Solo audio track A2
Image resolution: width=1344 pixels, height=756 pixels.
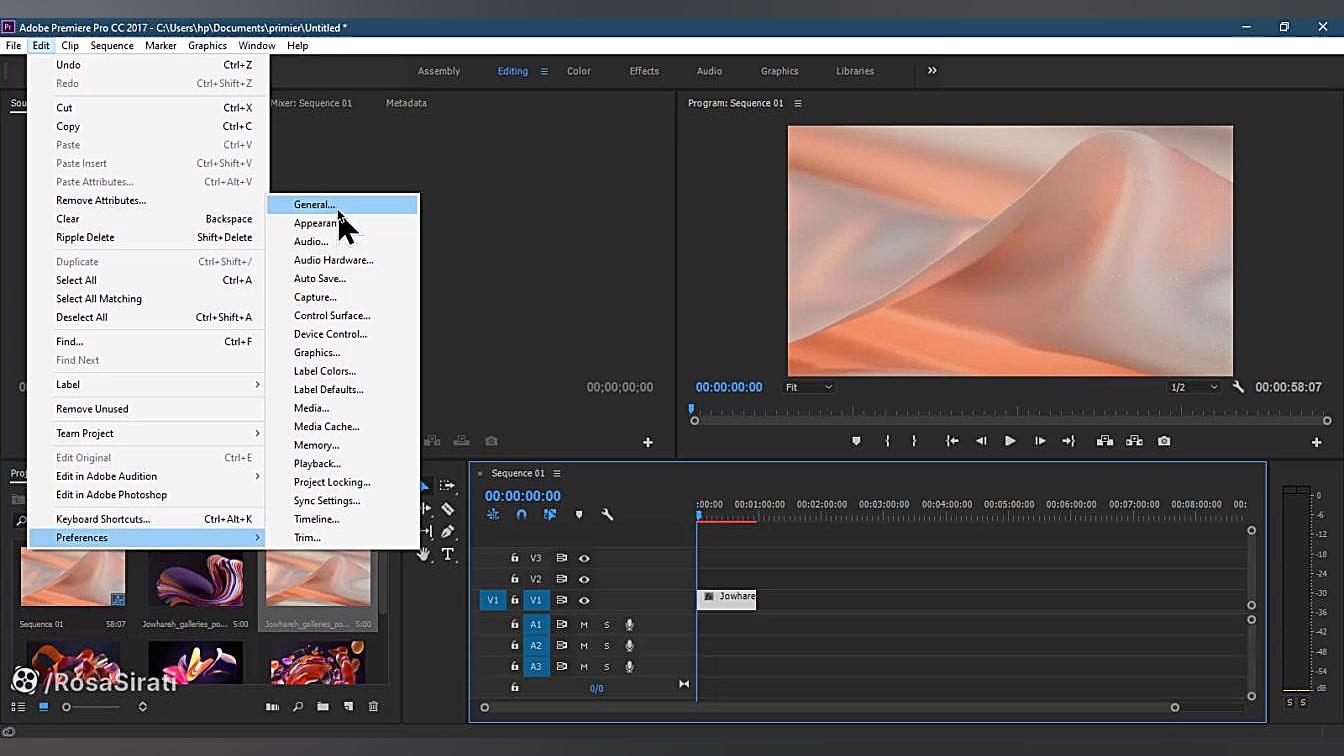606,646
